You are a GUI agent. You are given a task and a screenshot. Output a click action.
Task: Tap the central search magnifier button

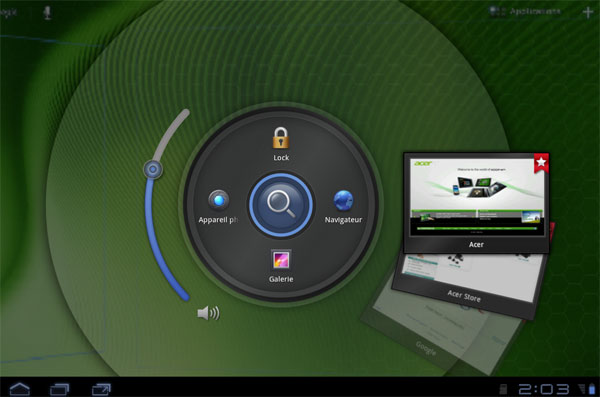pyautogui.click(x=281, y=205)
